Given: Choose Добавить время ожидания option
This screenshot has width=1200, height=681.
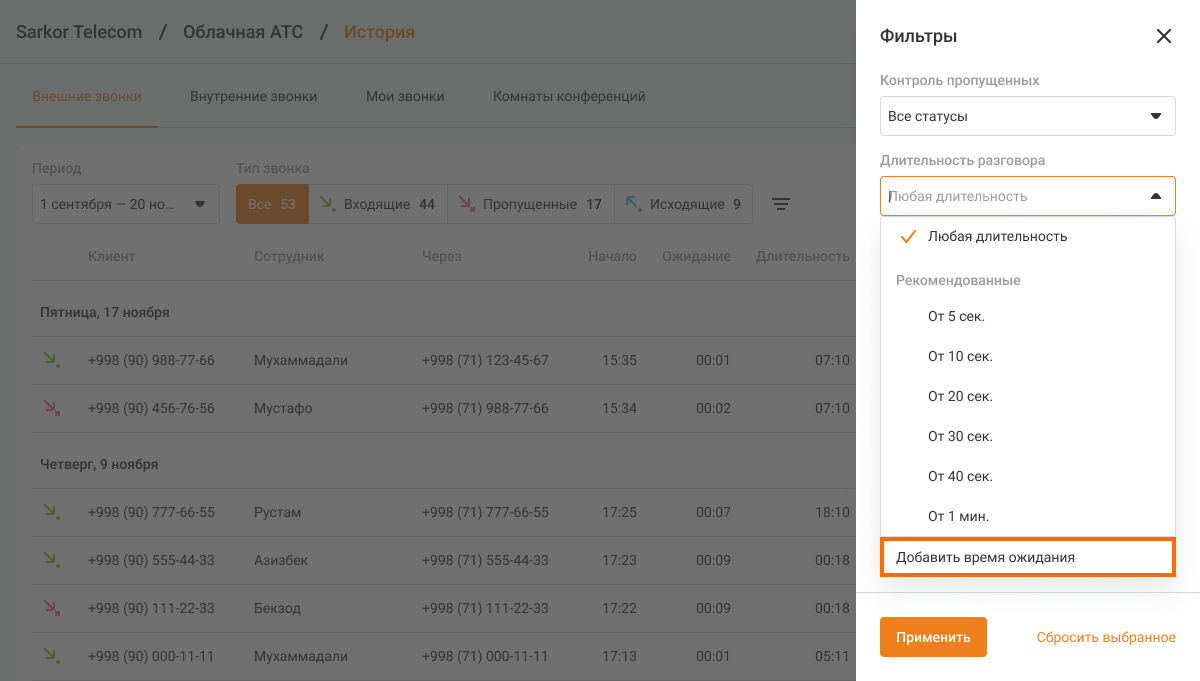Looking at the screenshot, I should point(1027,557).
